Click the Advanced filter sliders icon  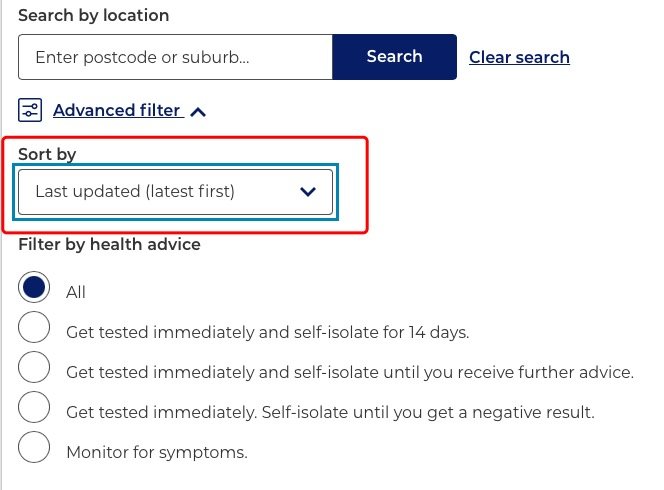click(x=30, y=110)
